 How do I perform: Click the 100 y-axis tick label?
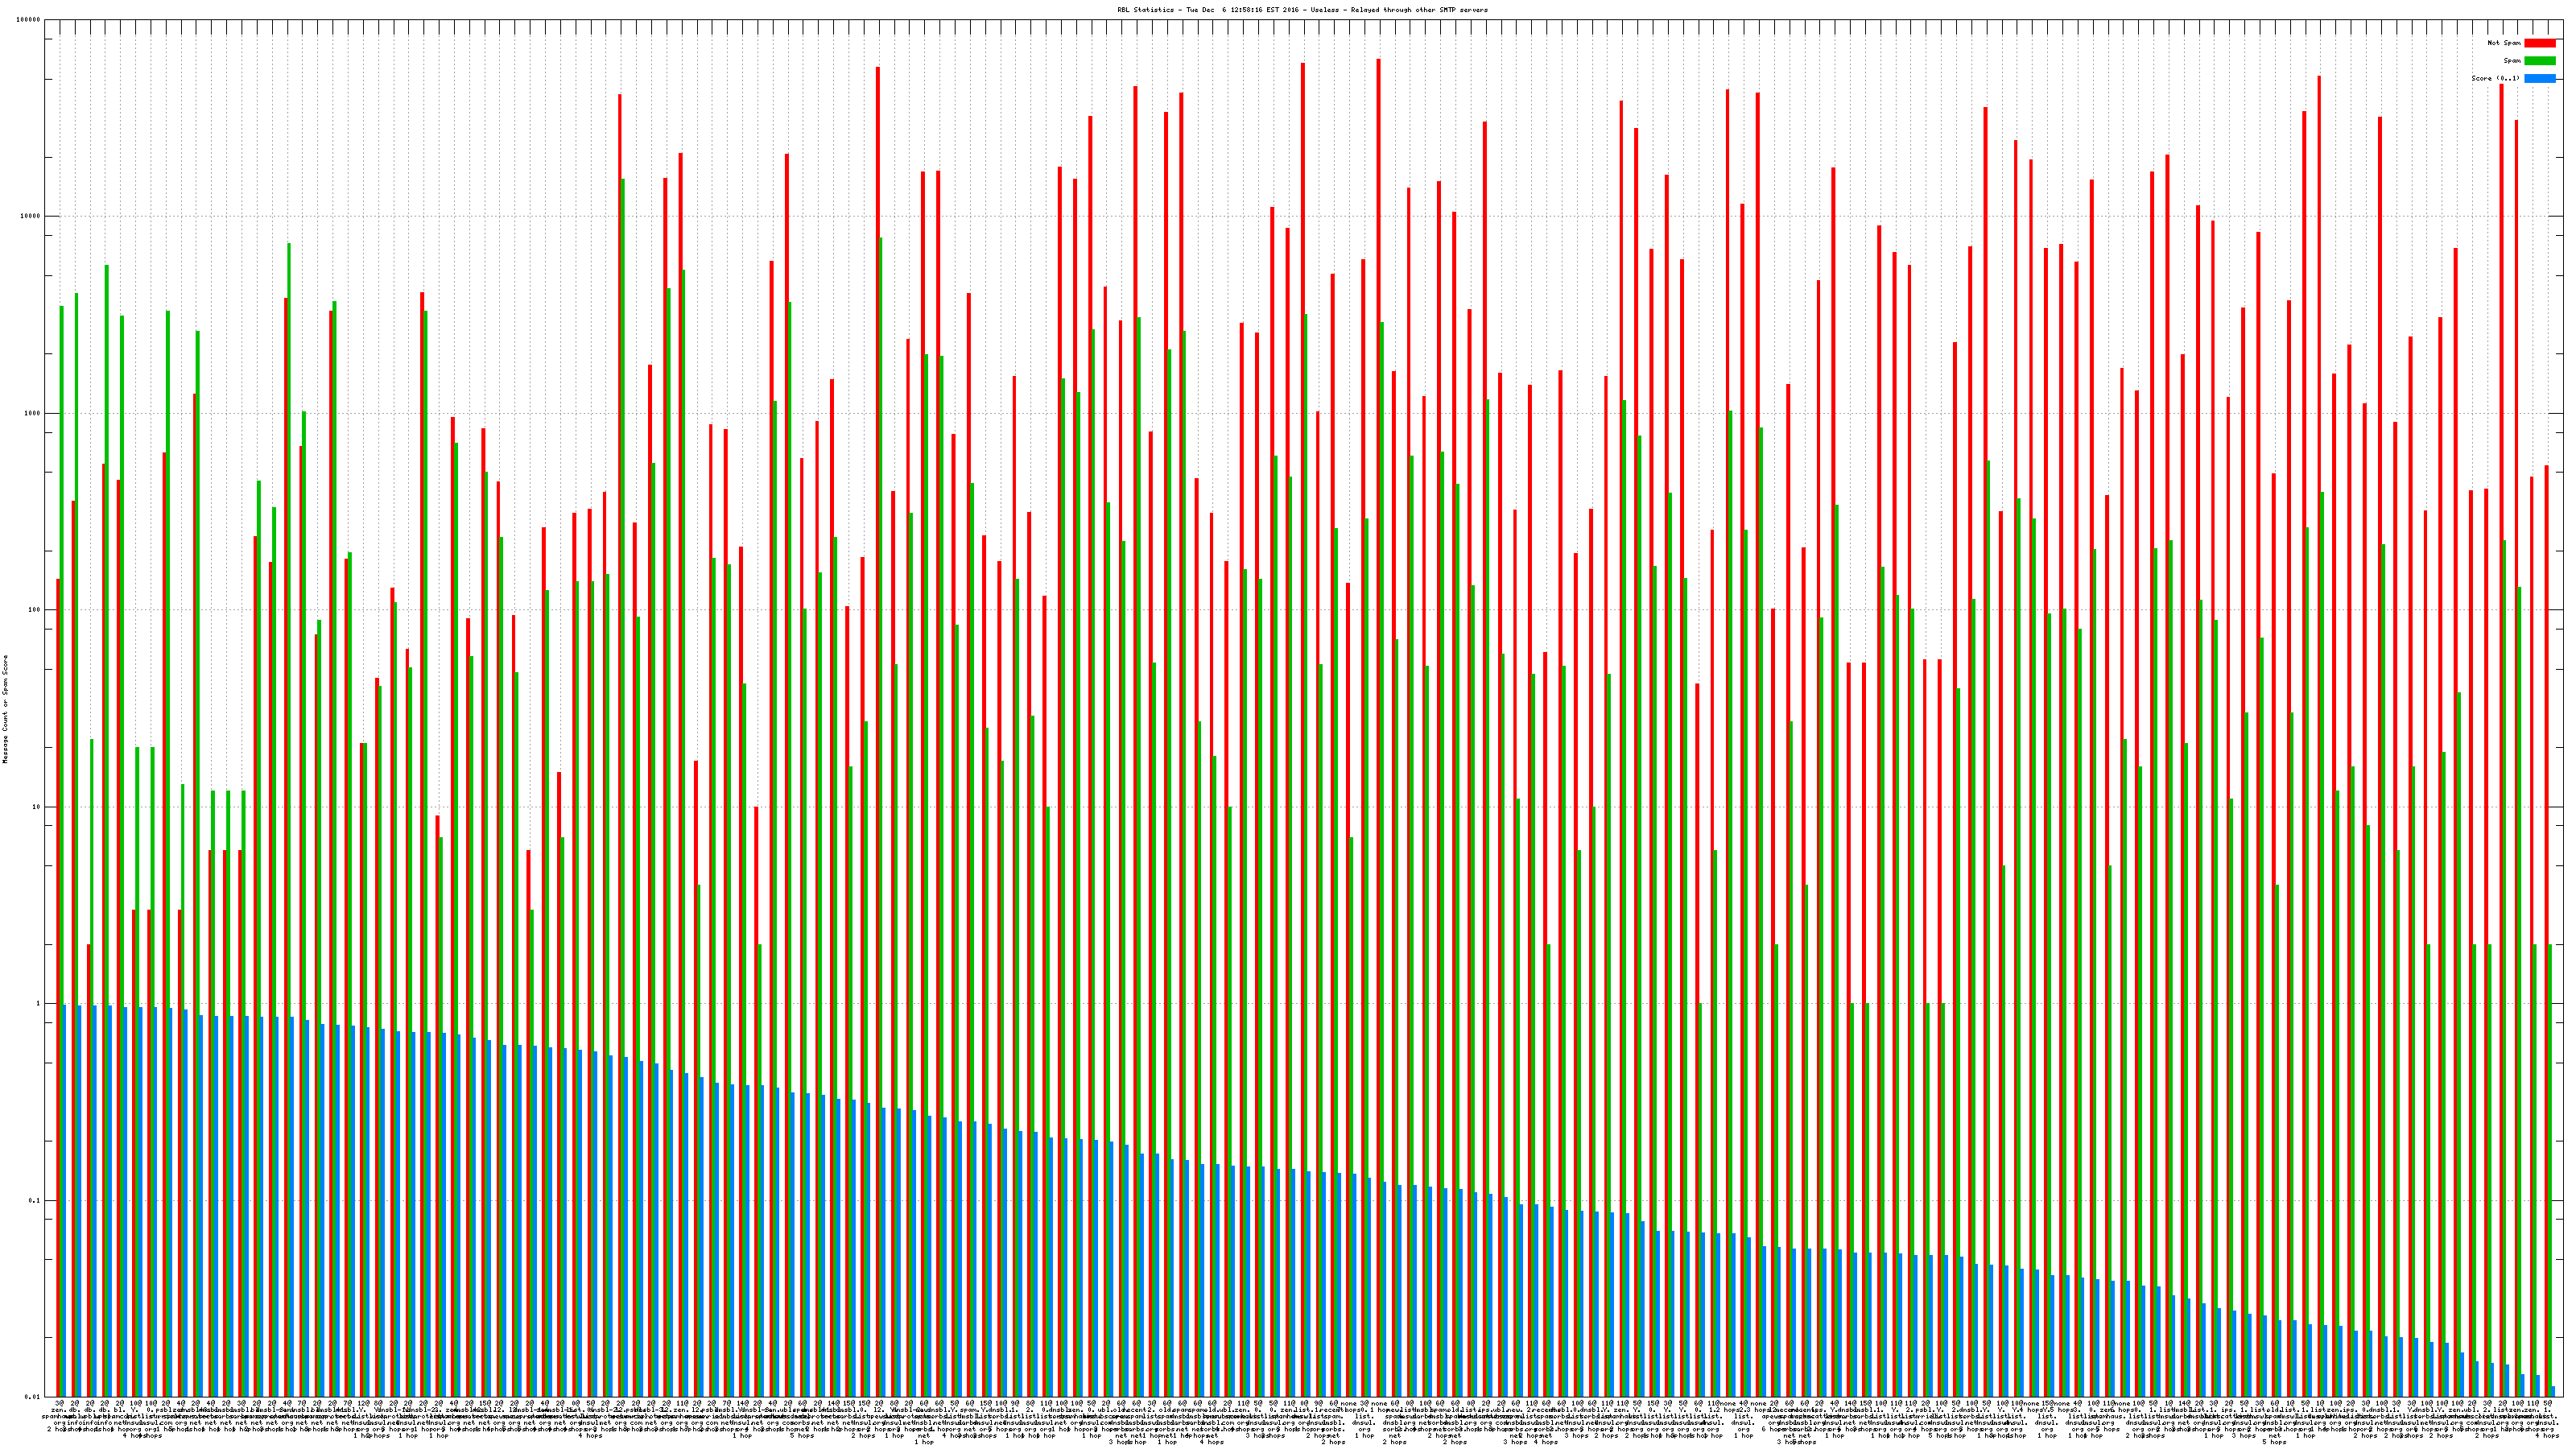pyautogui.click(x=35, y=610)
